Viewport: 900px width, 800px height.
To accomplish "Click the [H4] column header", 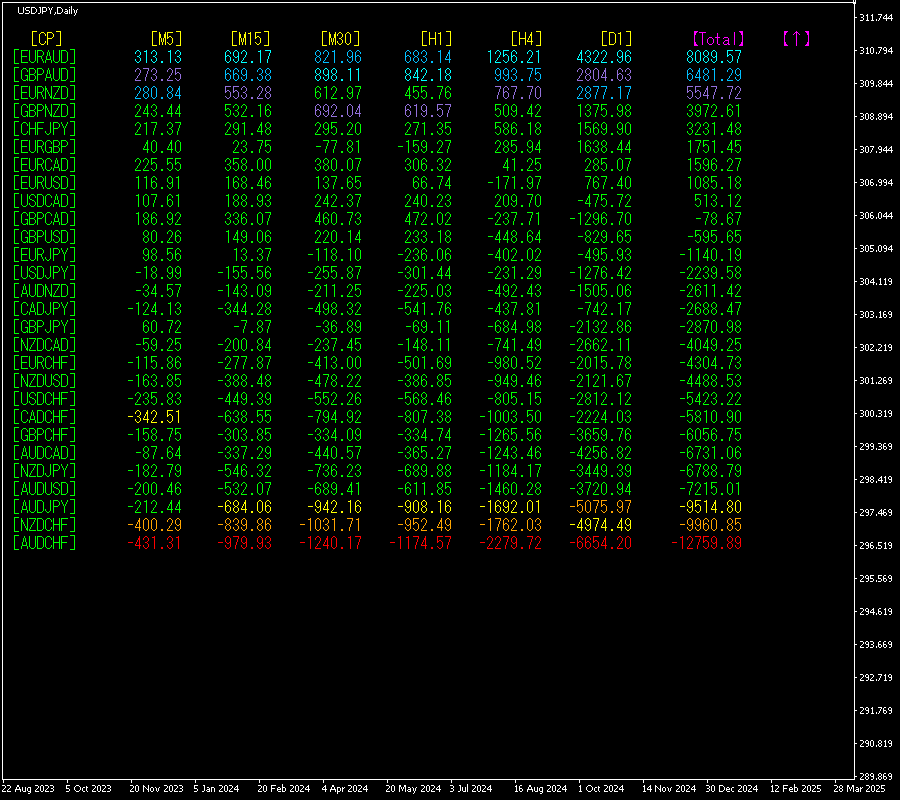I will coord(526,38).
